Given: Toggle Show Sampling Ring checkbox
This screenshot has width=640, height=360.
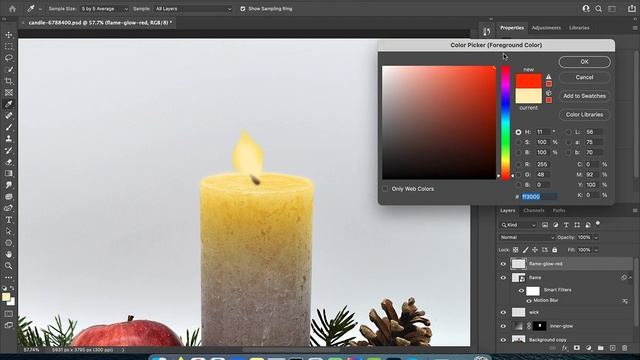Looking at the screenshot, I should (x=243, y=9).
